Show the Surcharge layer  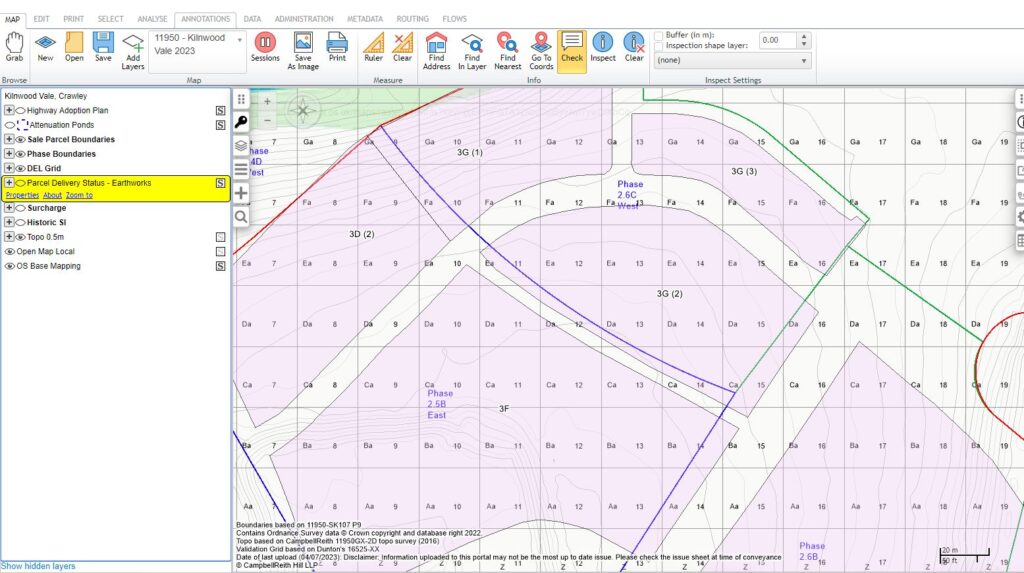click(20, 208)
